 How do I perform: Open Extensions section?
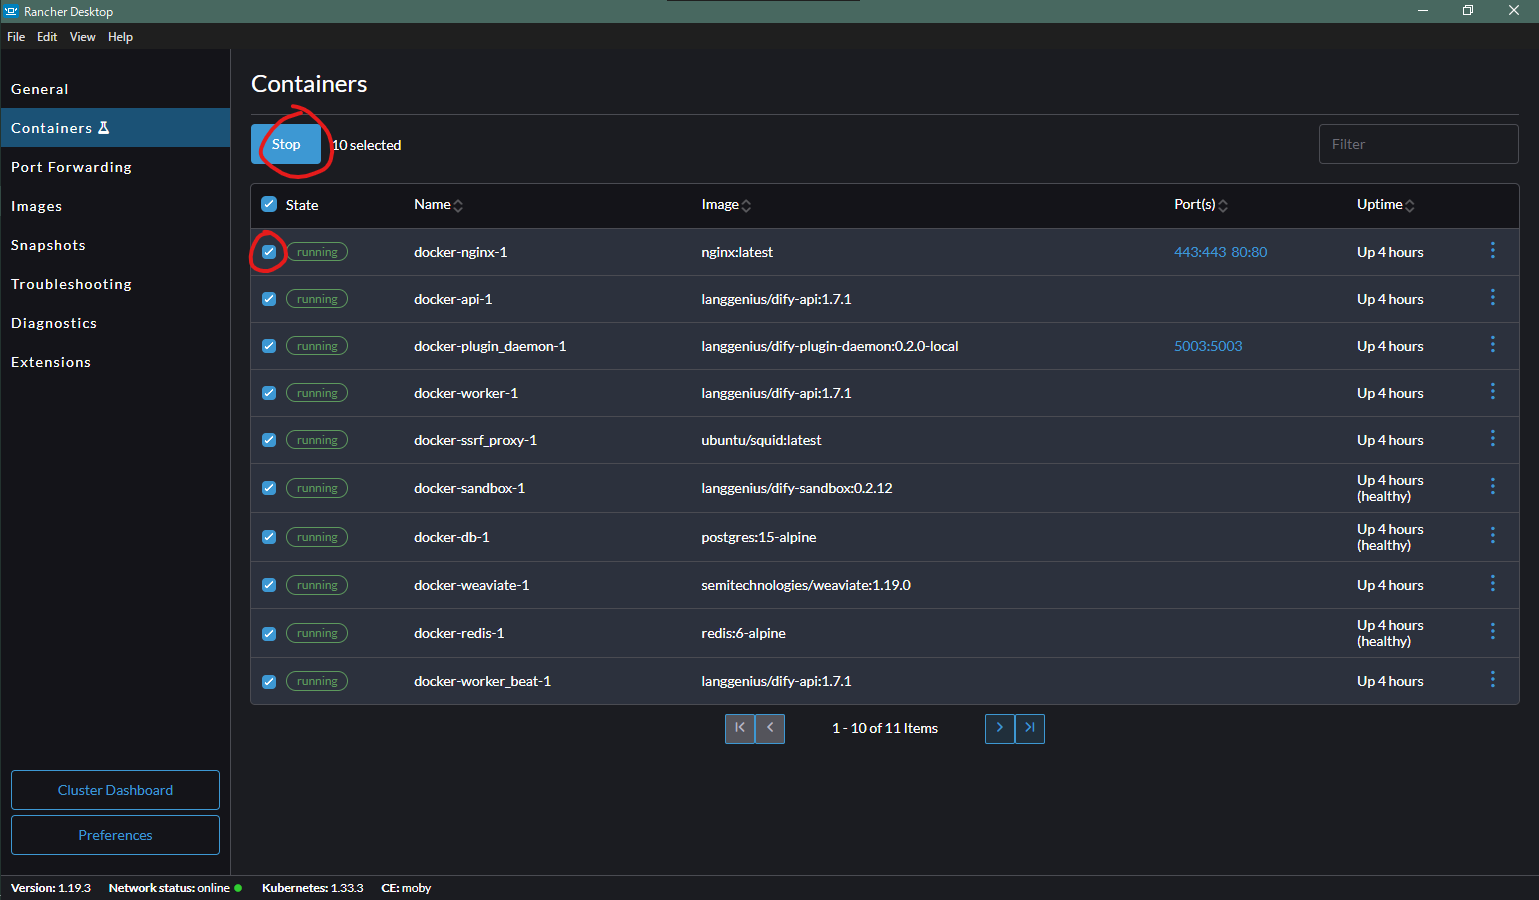click(x=115, y=362)
